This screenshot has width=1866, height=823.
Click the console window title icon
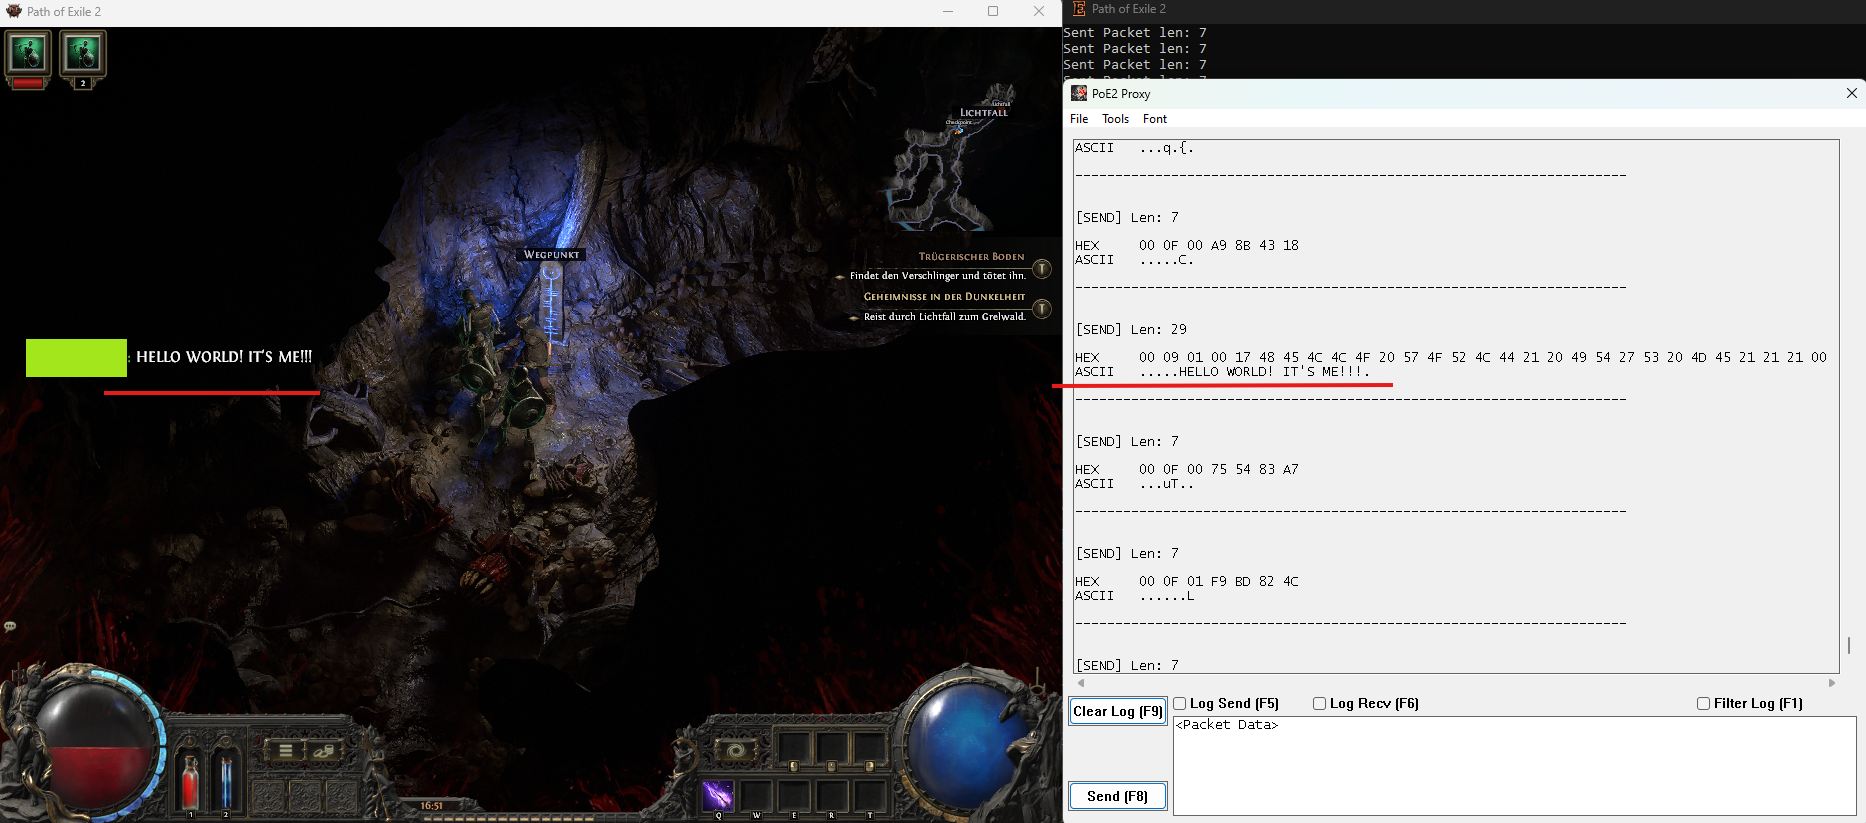coord(1079,9)
